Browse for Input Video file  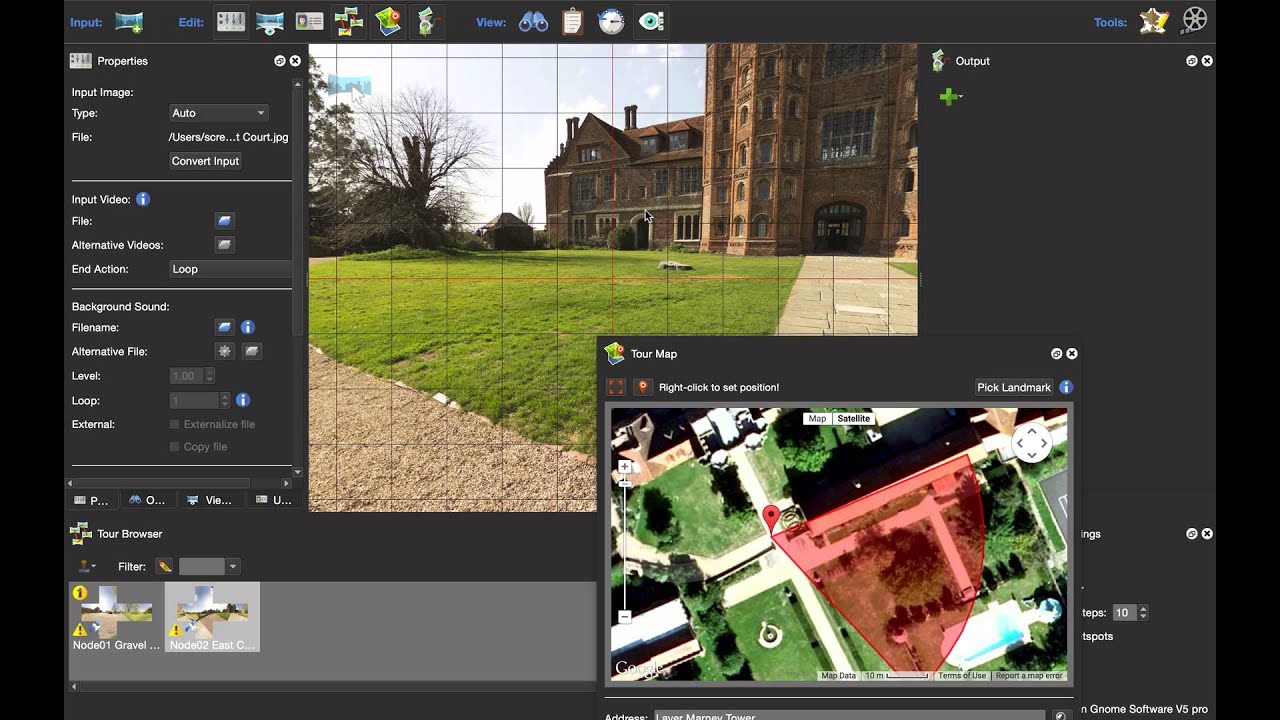(224, 221)
